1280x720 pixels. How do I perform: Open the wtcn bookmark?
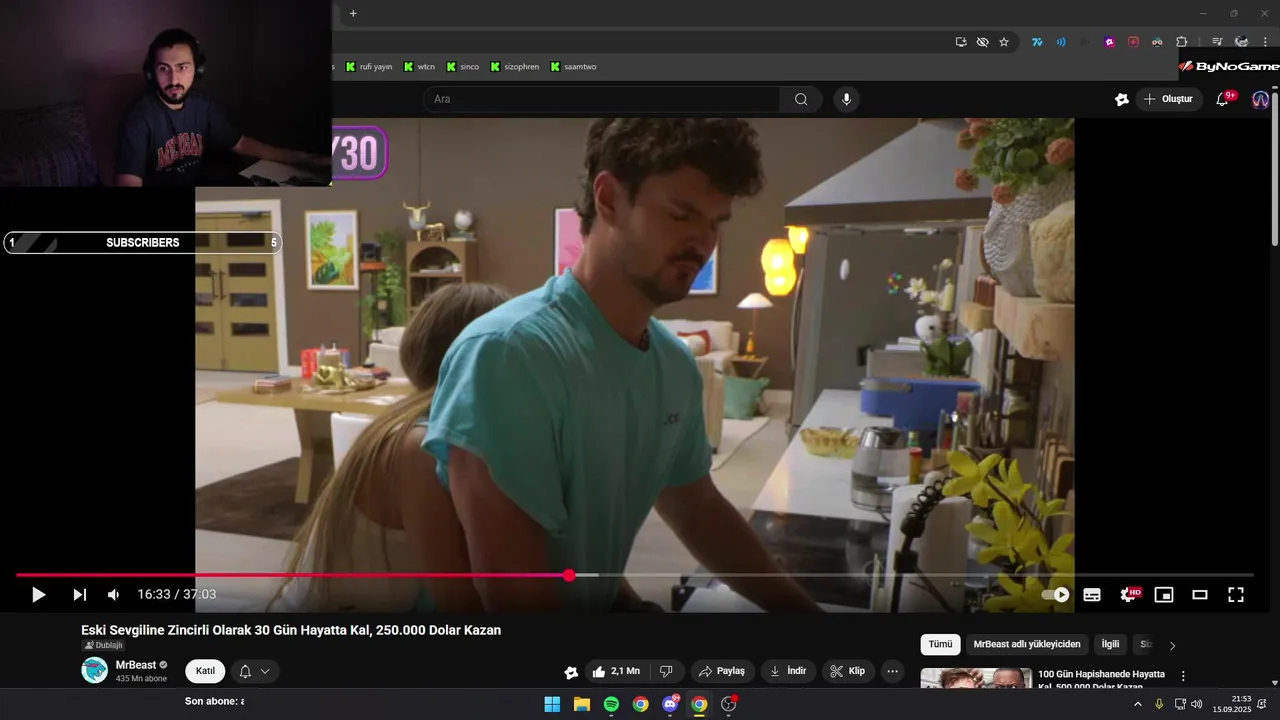tap(420, 67)
